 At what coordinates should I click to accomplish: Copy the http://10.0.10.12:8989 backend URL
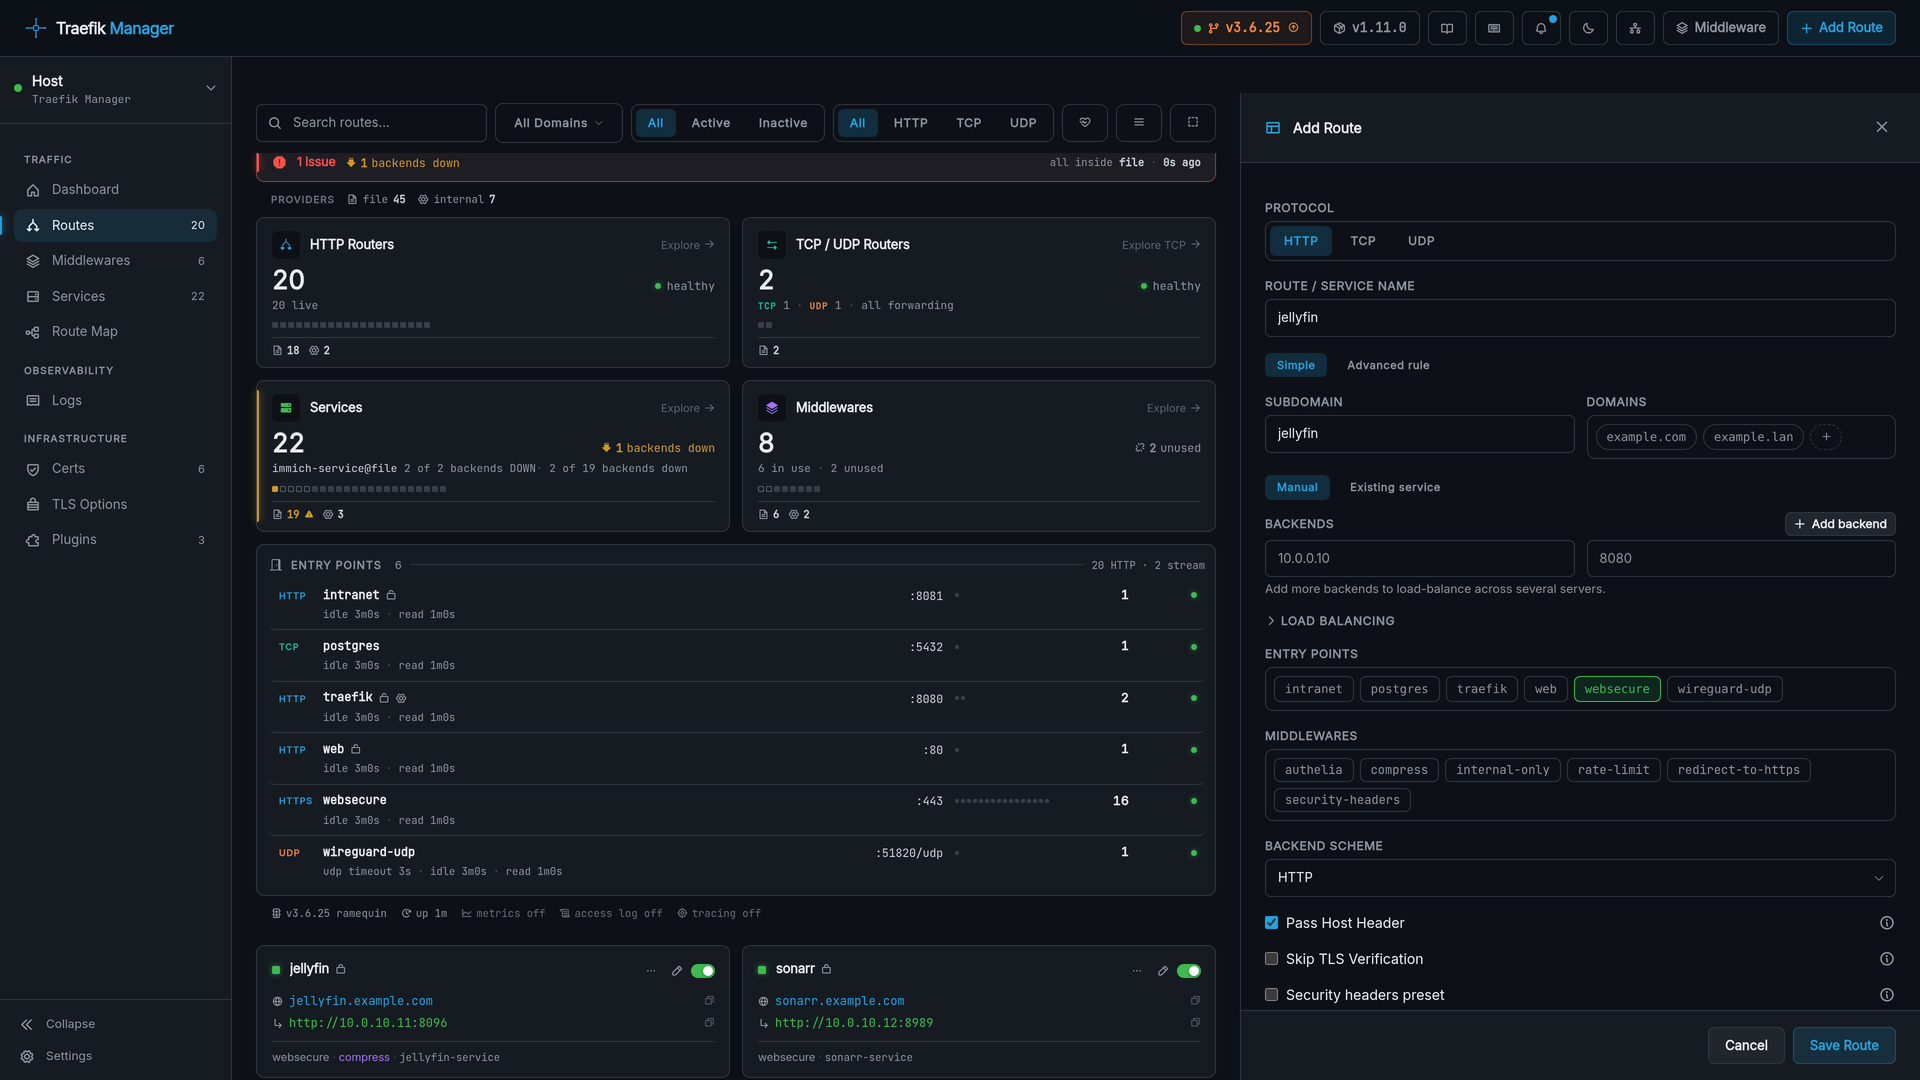pos(1195,1023)
